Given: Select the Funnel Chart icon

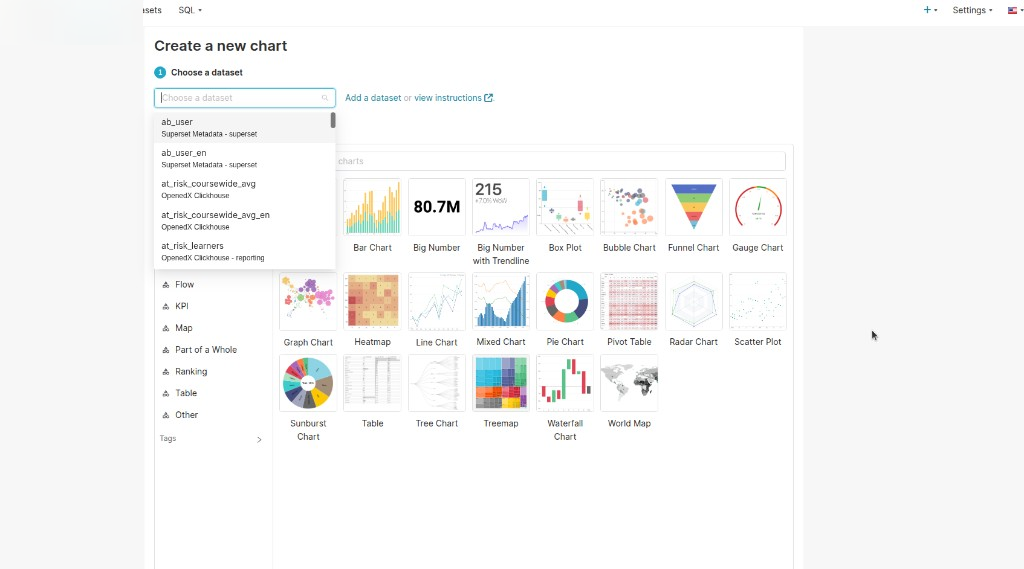Looking at the screenshot, I should click(x=694, y=207).
